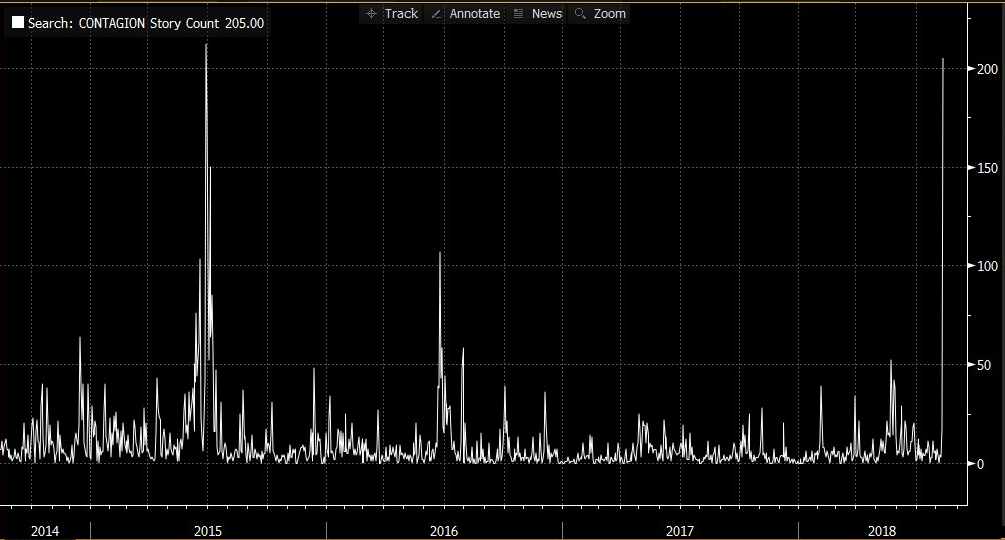Click the 200 value on the y-axis
Screen dimensions: 1005x540
click(x=987, y=69)
